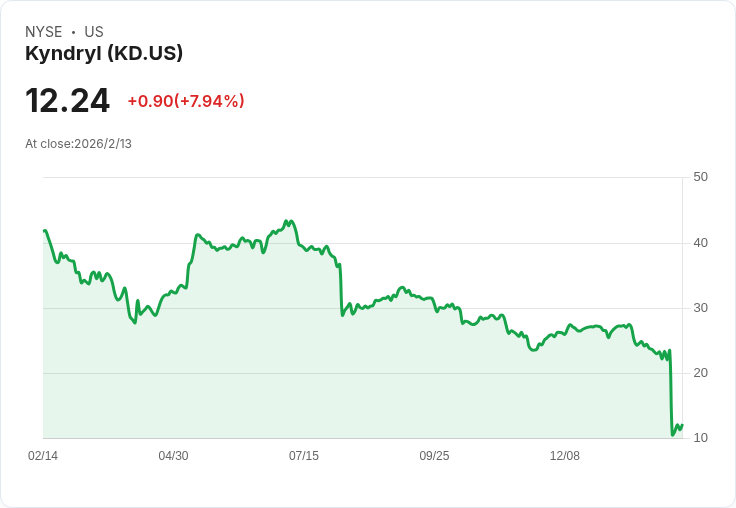Screen dimensions: 736x508
Task: Click the US market label in the header
Action: coord(94,32)
